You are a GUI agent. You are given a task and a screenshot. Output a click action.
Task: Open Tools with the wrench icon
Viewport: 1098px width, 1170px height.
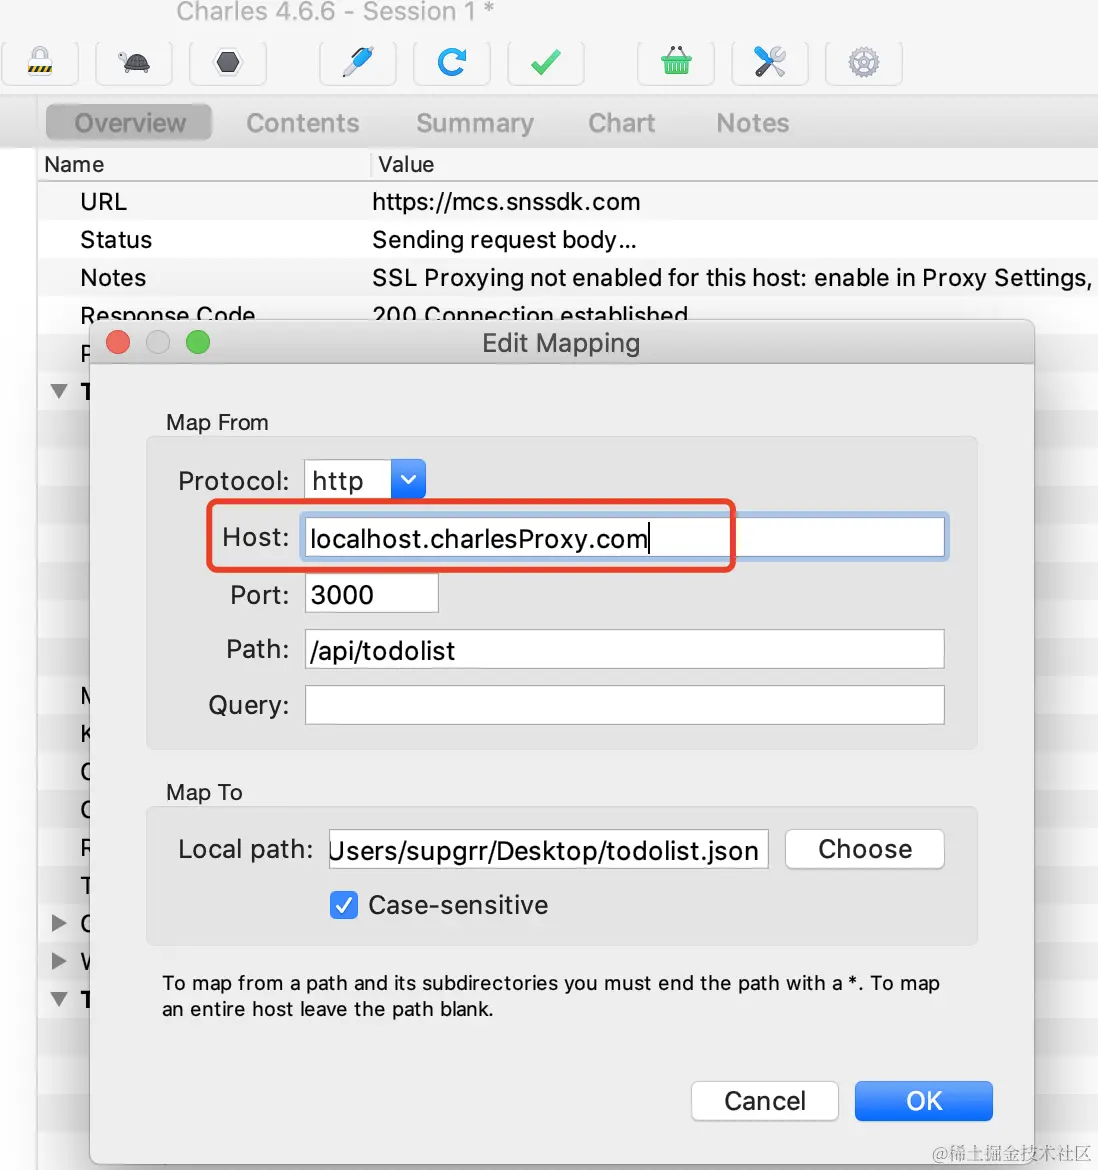(770, 63)
